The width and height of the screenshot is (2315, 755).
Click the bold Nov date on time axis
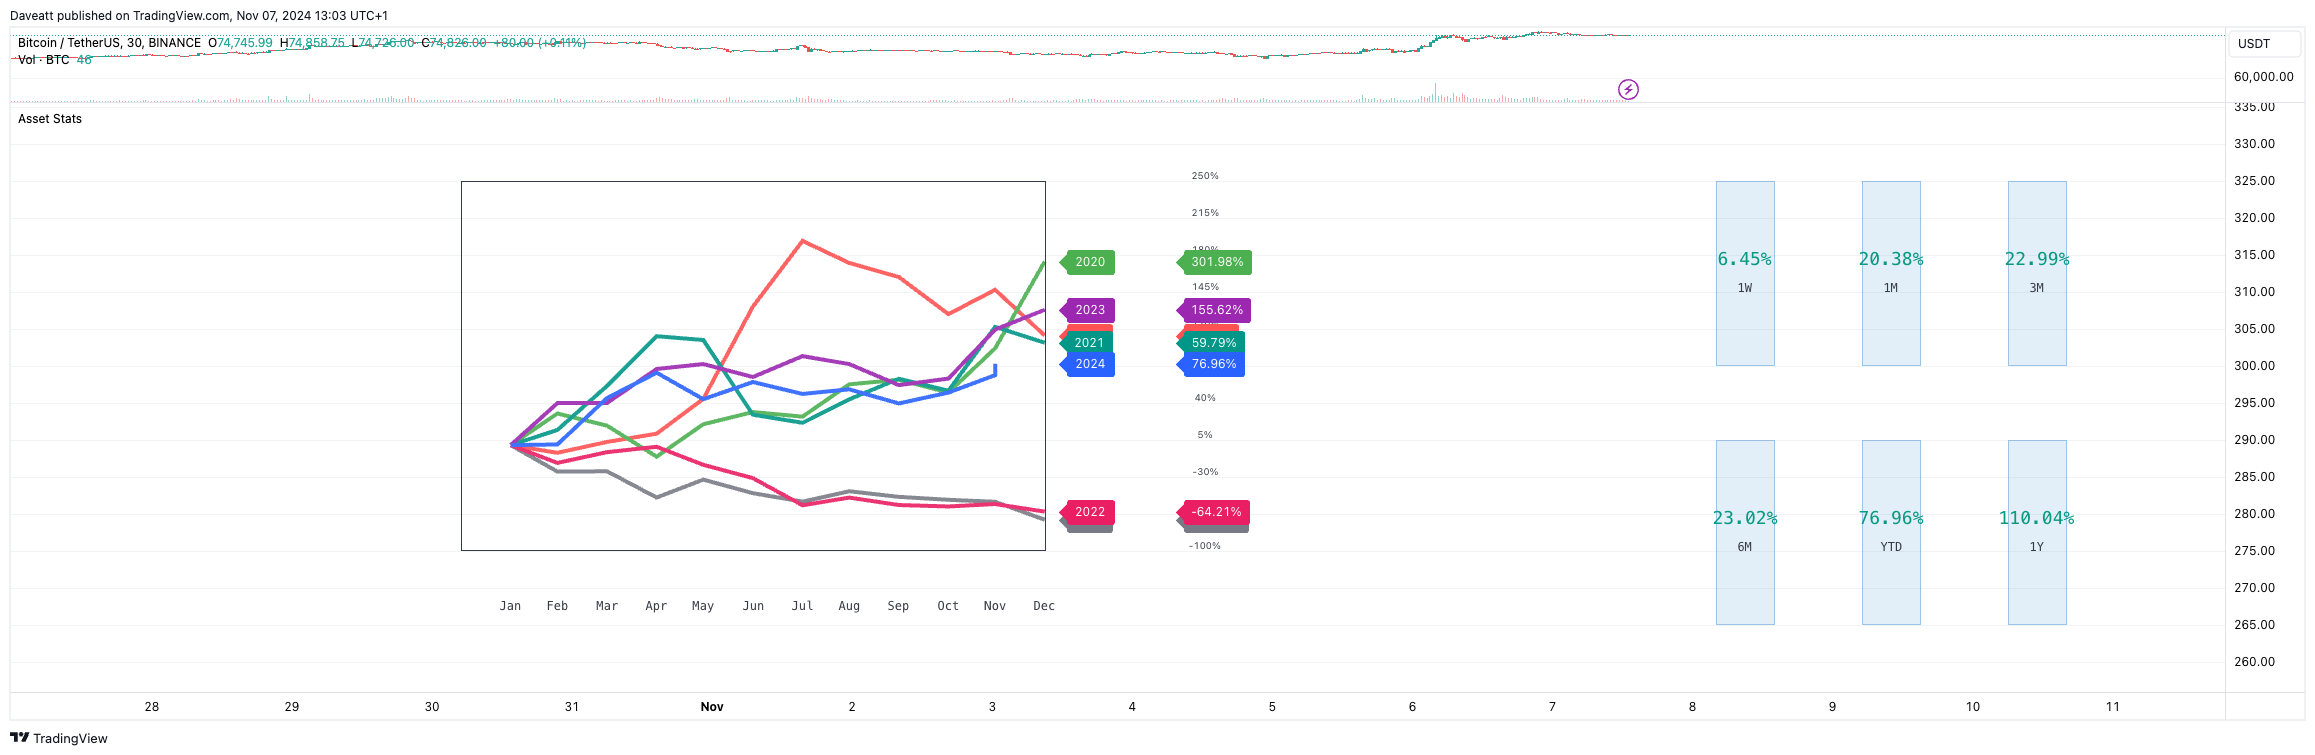pos(712,707)
